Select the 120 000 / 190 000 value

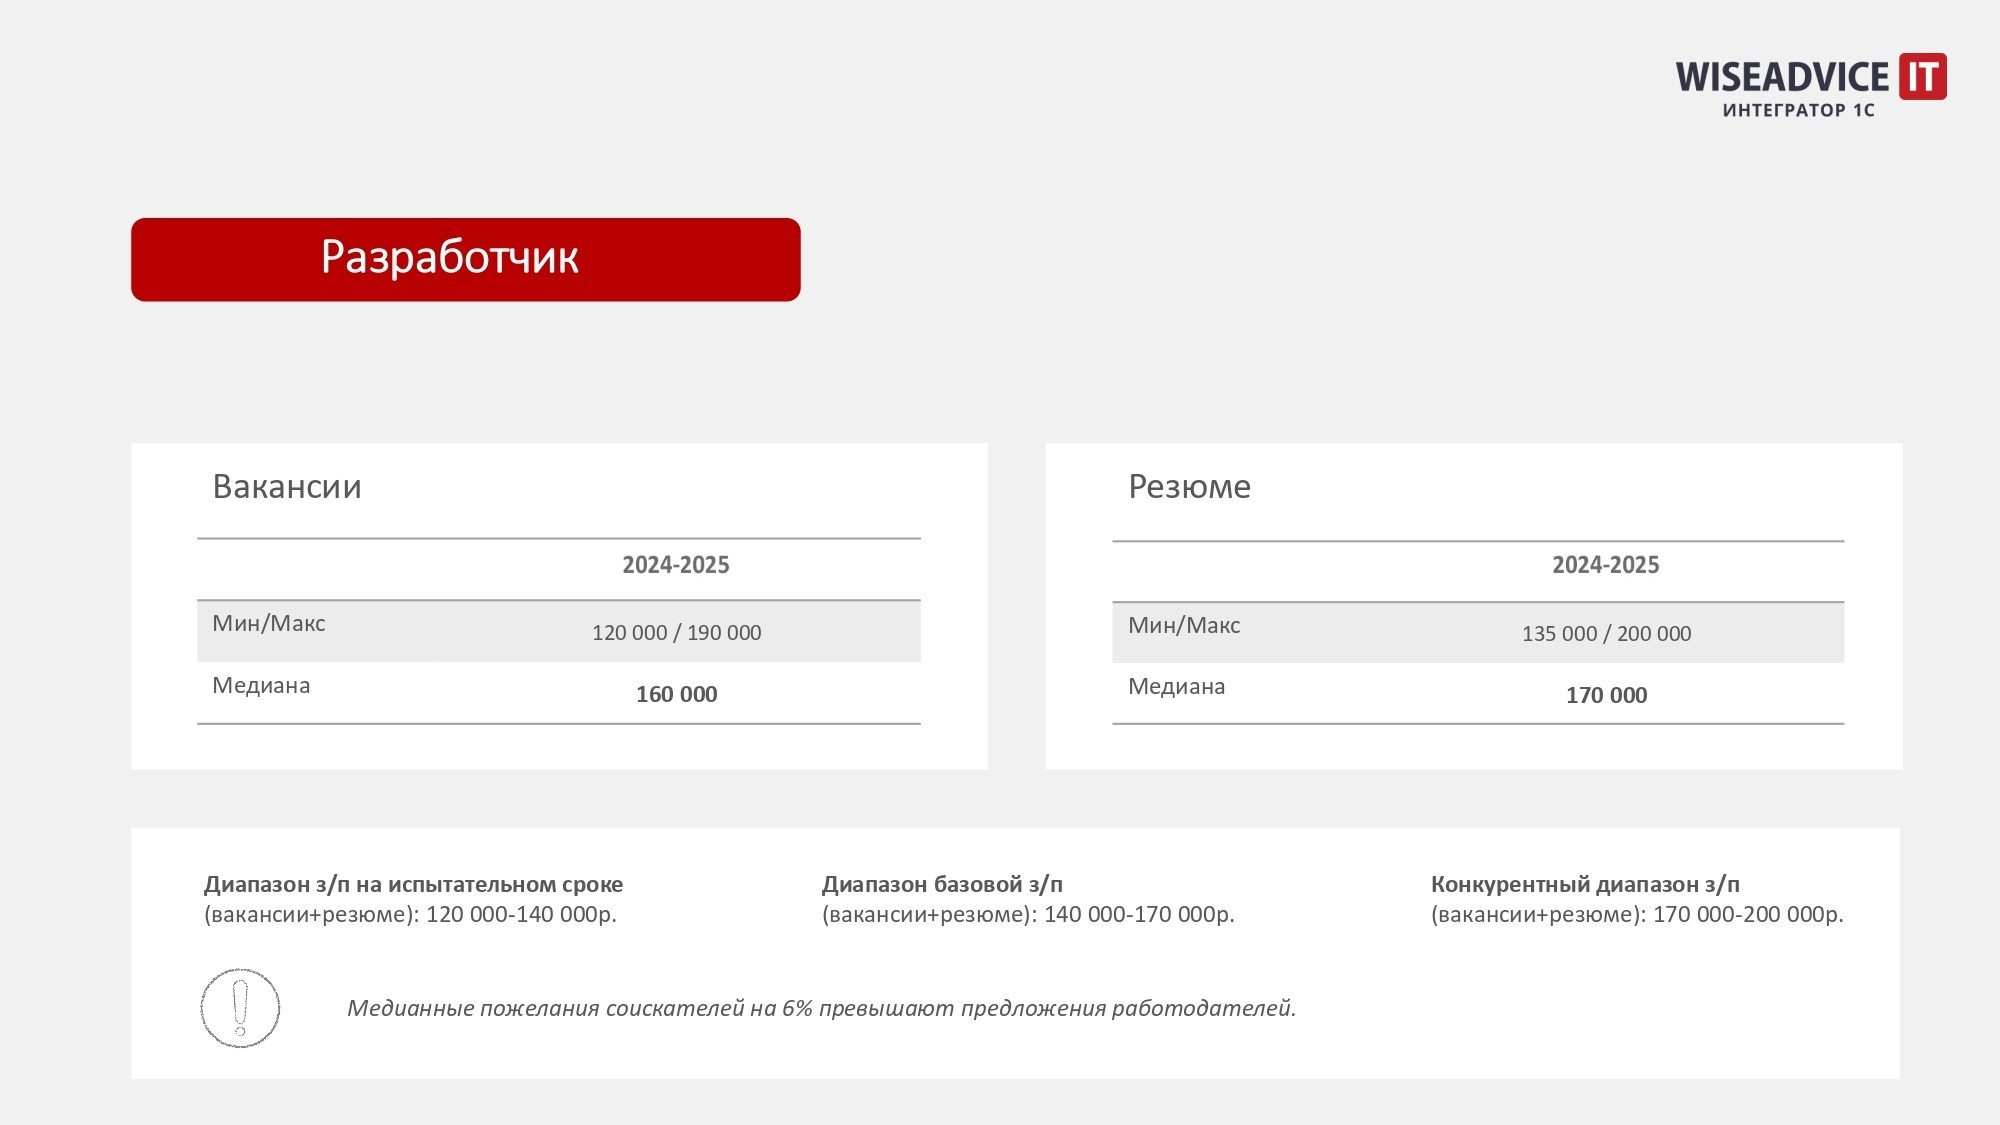(677, 633)
